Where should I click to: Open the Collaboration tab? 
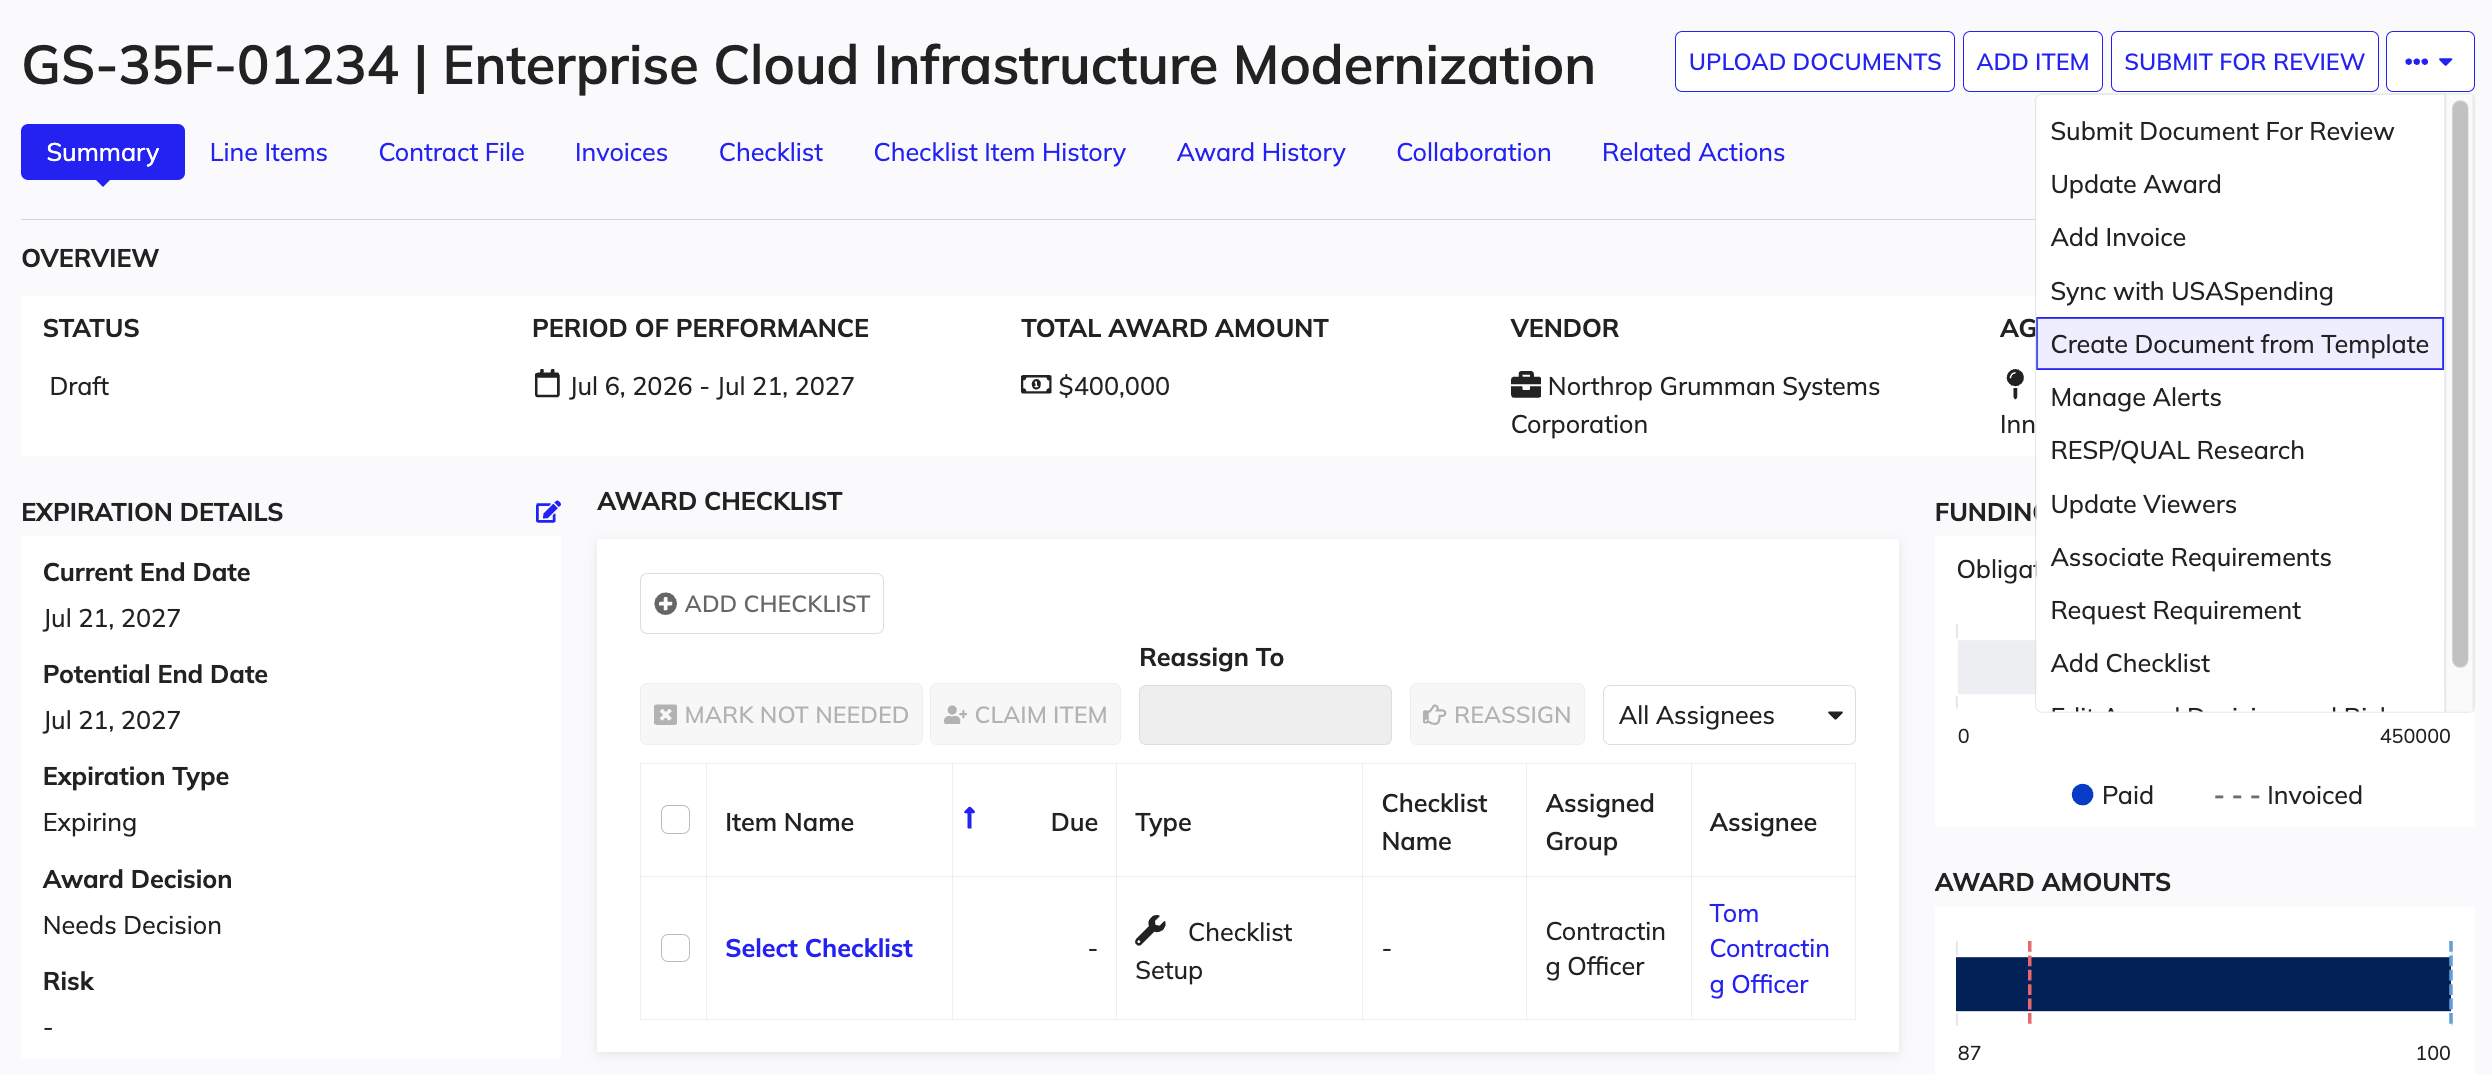[1474, 152]
